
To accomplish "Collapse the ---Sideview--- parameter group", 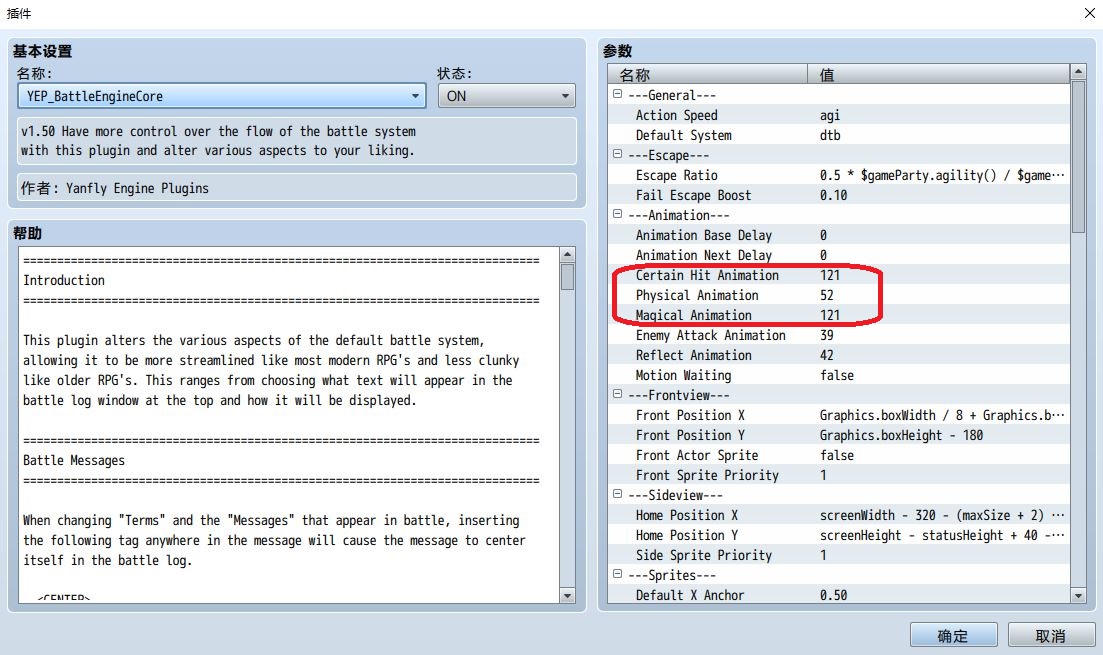I will (618, 494).
